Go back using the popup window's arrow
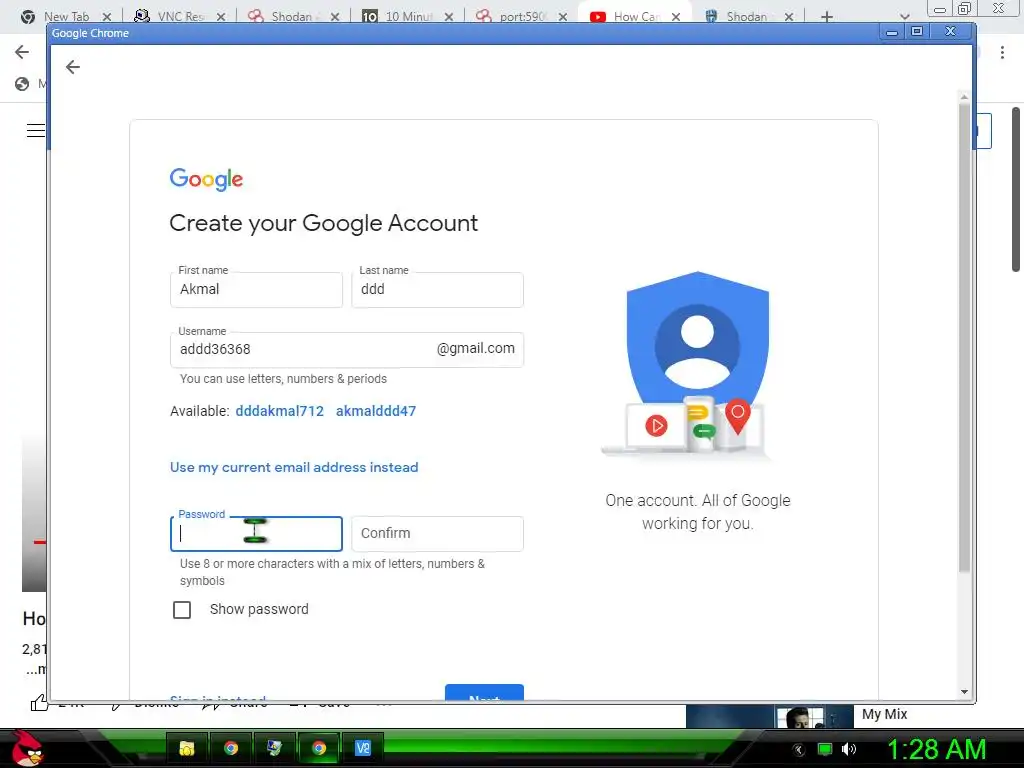 (x=72, y=67)
